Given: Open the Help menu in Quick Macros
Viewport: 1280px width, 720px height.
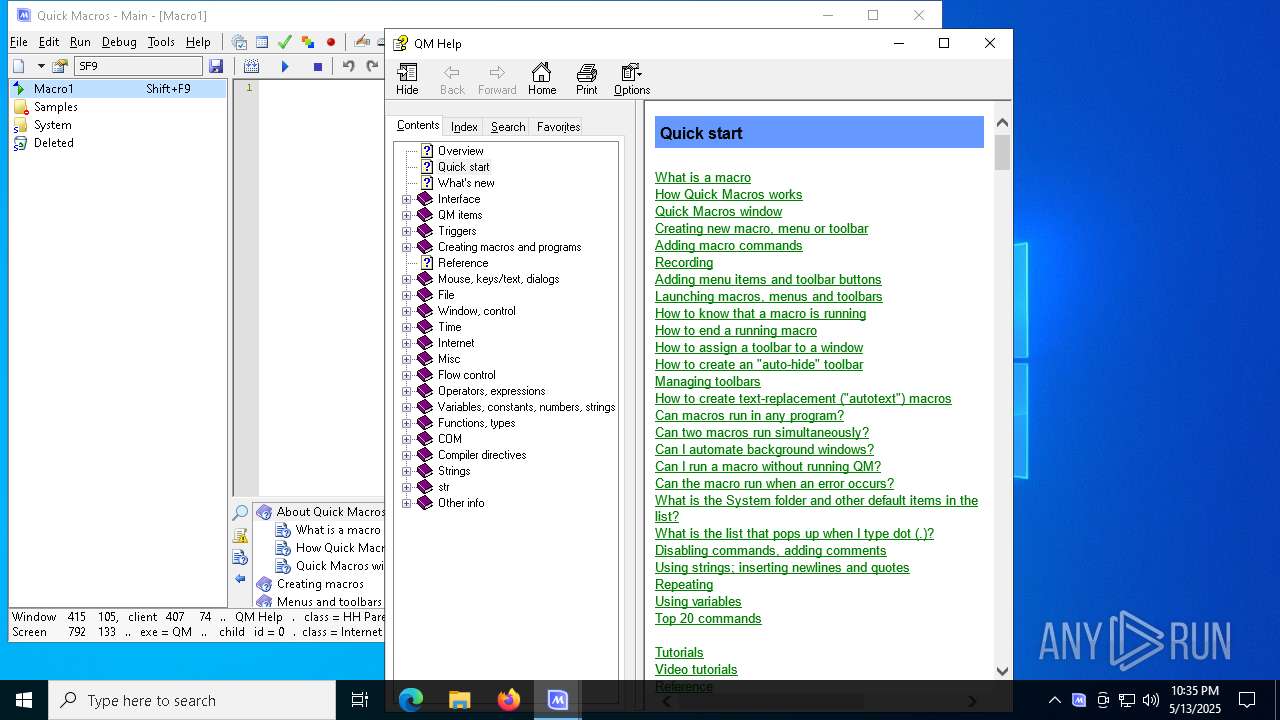Looking at the screenshot, I should (x=198, y=42).
